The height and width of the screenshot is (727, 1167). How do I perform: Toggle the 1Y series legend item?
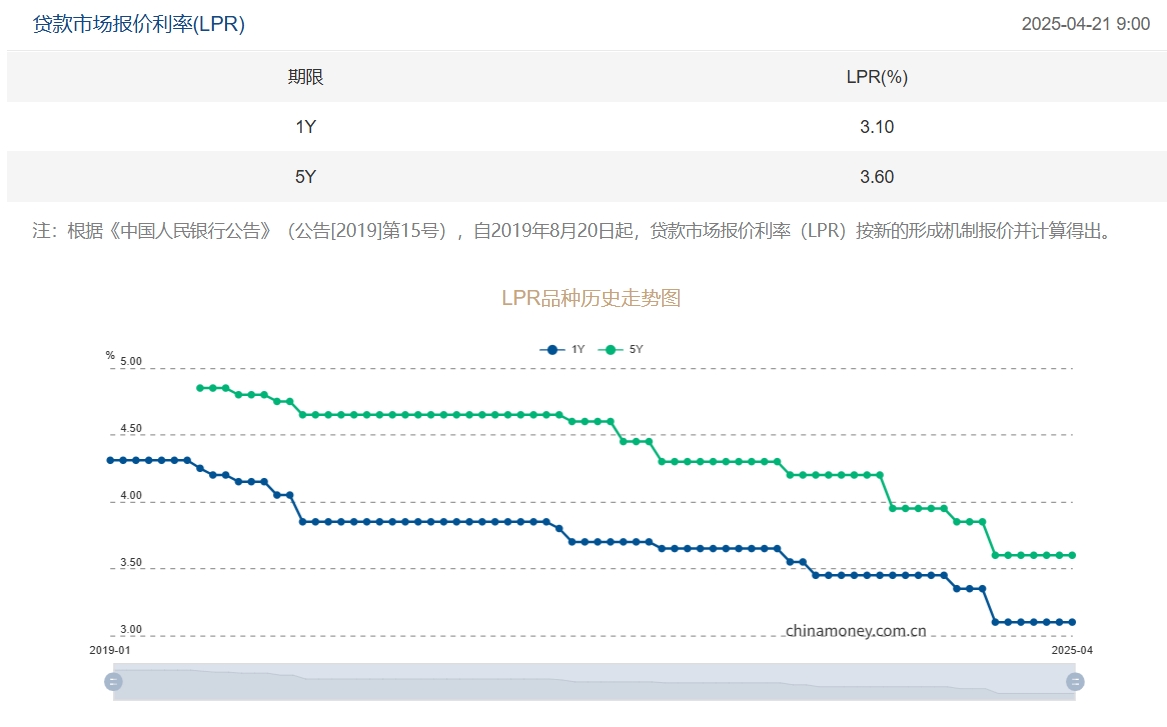coord(562,349)
